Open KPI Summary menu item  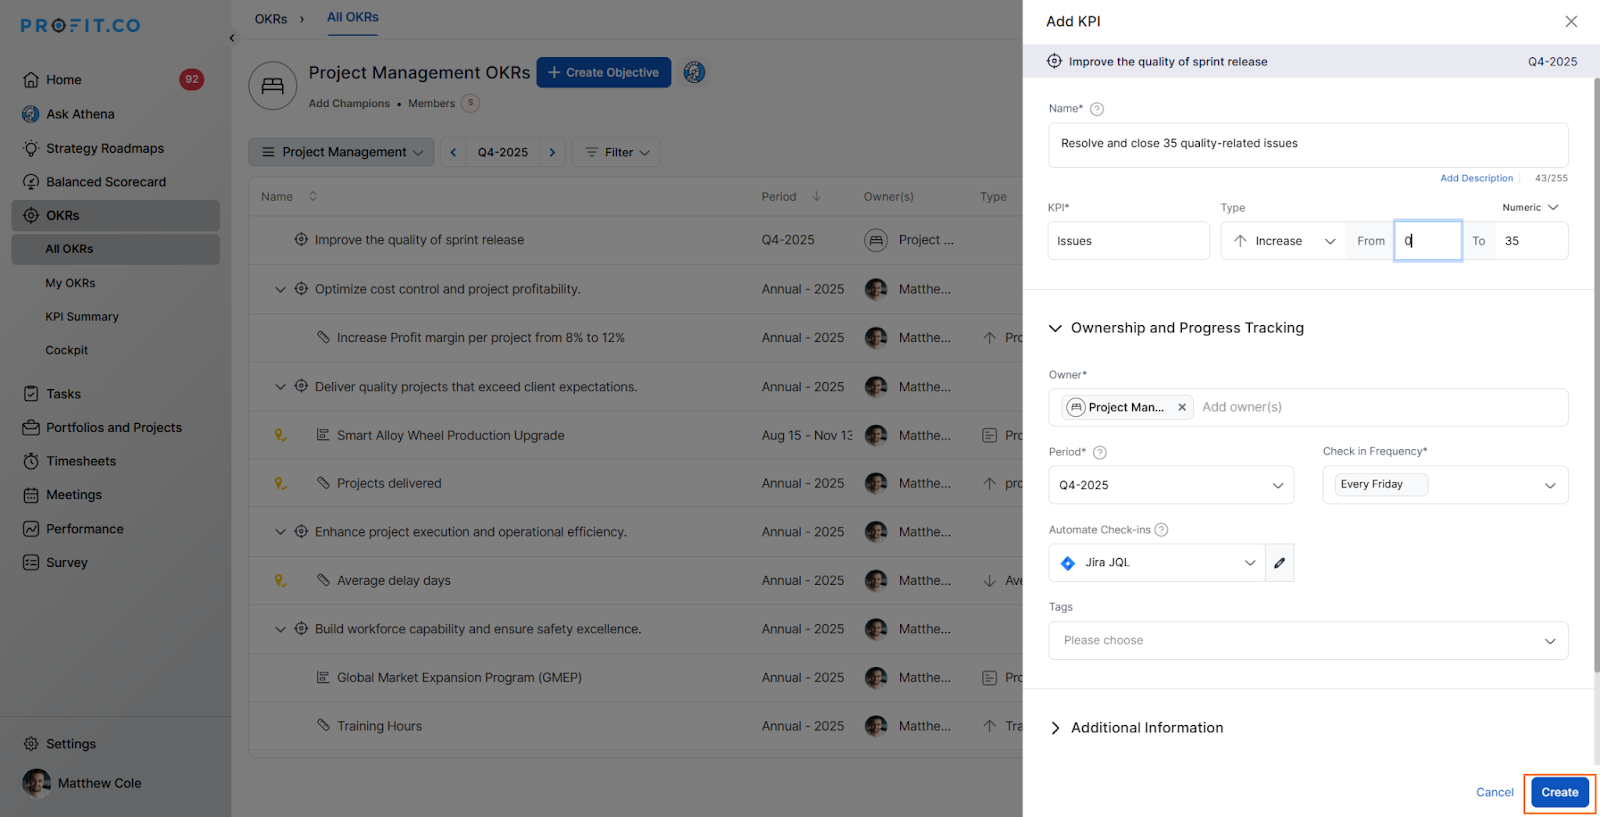(82, 317)
